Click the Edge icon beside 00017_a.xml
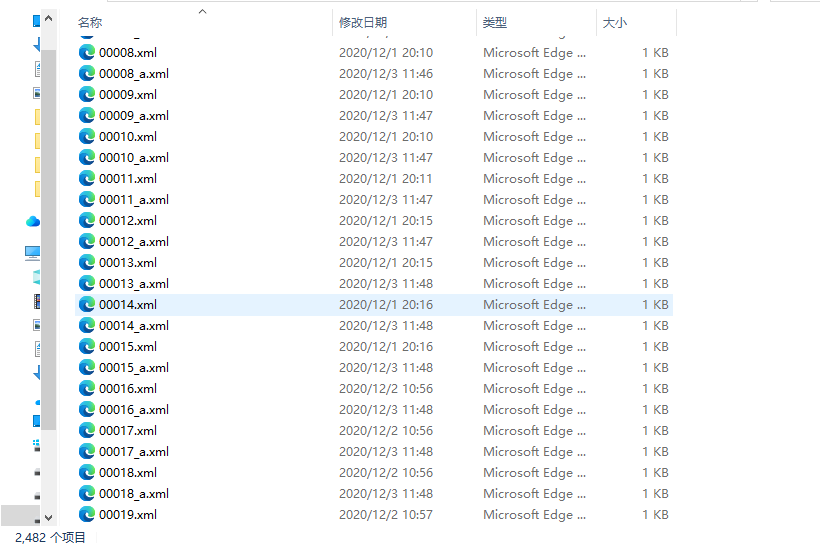The width and height of the screenshot is (820, 550). tap(87, 451)
